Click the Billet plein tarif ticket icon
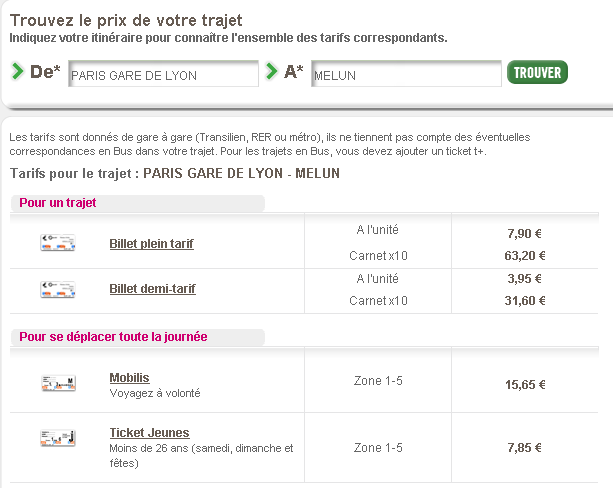The height and width of the screenshot is (488, 613). click(58, 242)
